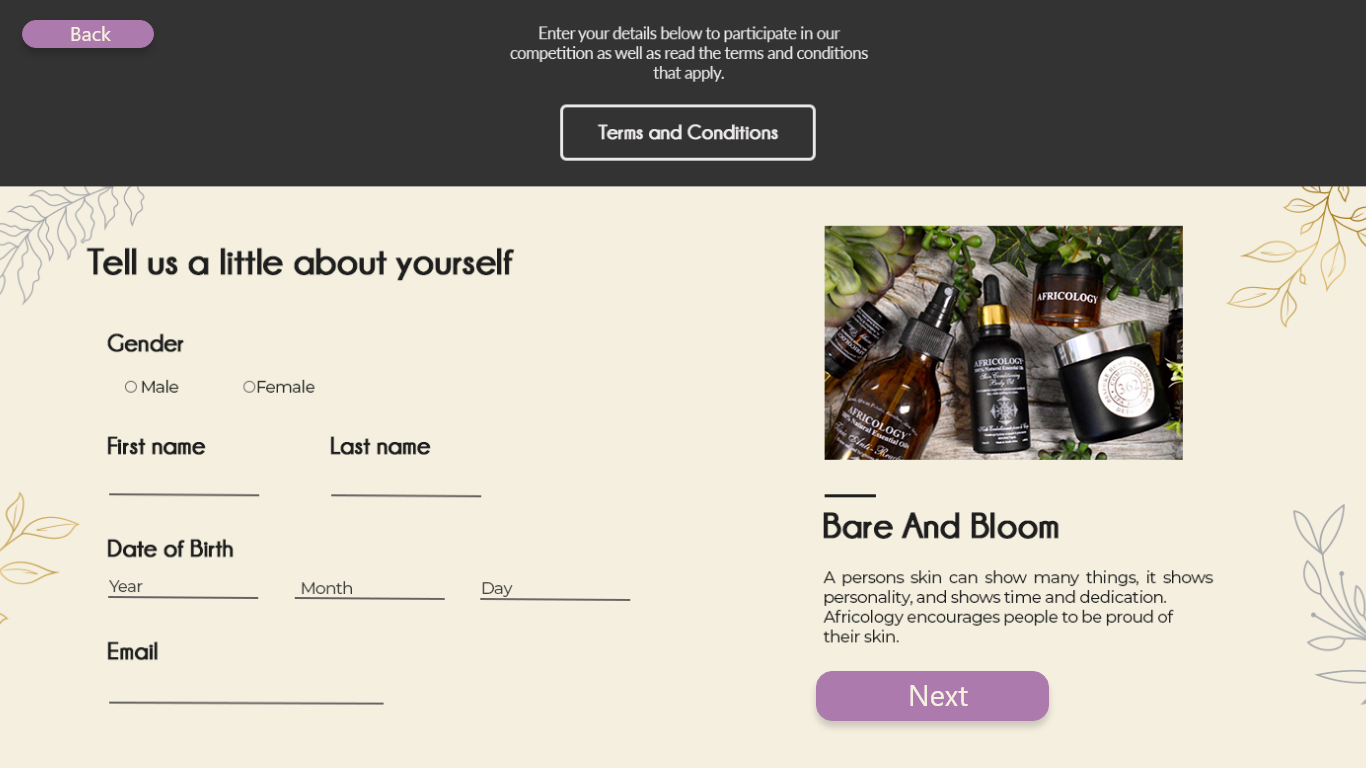Viewport: 1366px width, 768px height.
Task: Click the Back button
Action: pyautogui.click(x=88, y=34)
